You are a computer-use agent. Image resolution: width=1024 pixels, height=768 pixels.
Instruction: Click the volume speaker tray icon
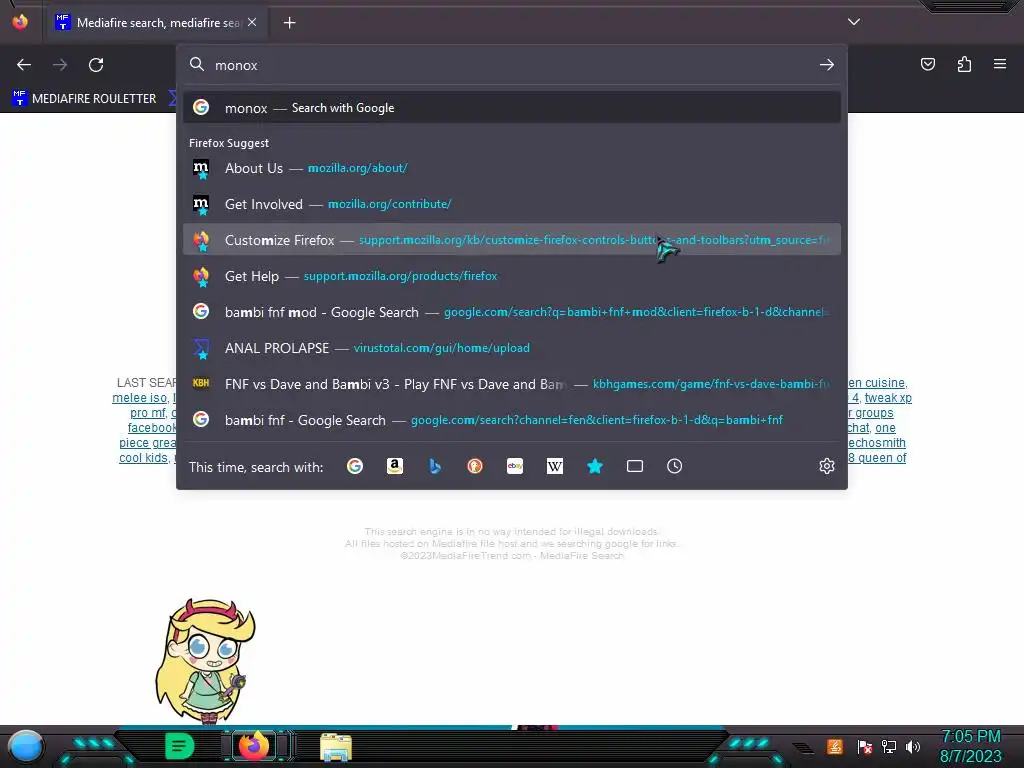[913, 746]
